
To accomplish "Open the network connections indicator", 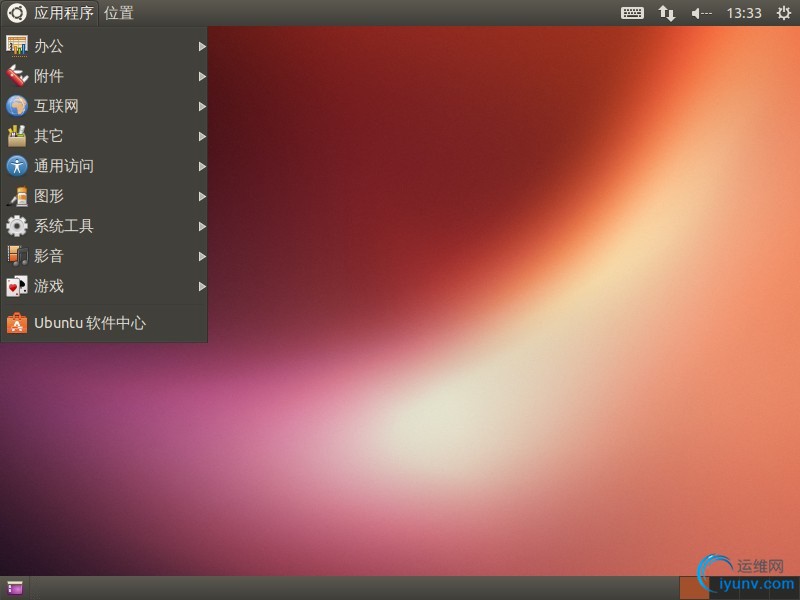I will (x=666, y=13).
